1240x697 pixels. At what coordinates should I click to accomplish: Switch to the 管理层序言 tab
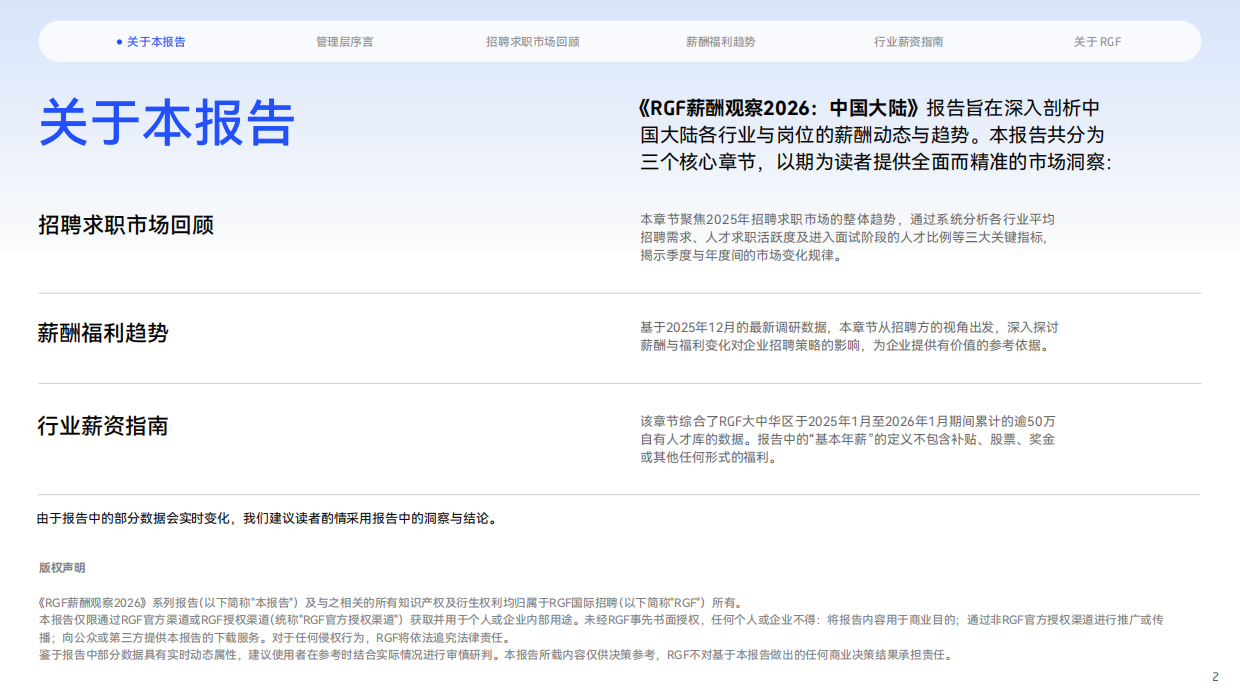tap(343, 41)
